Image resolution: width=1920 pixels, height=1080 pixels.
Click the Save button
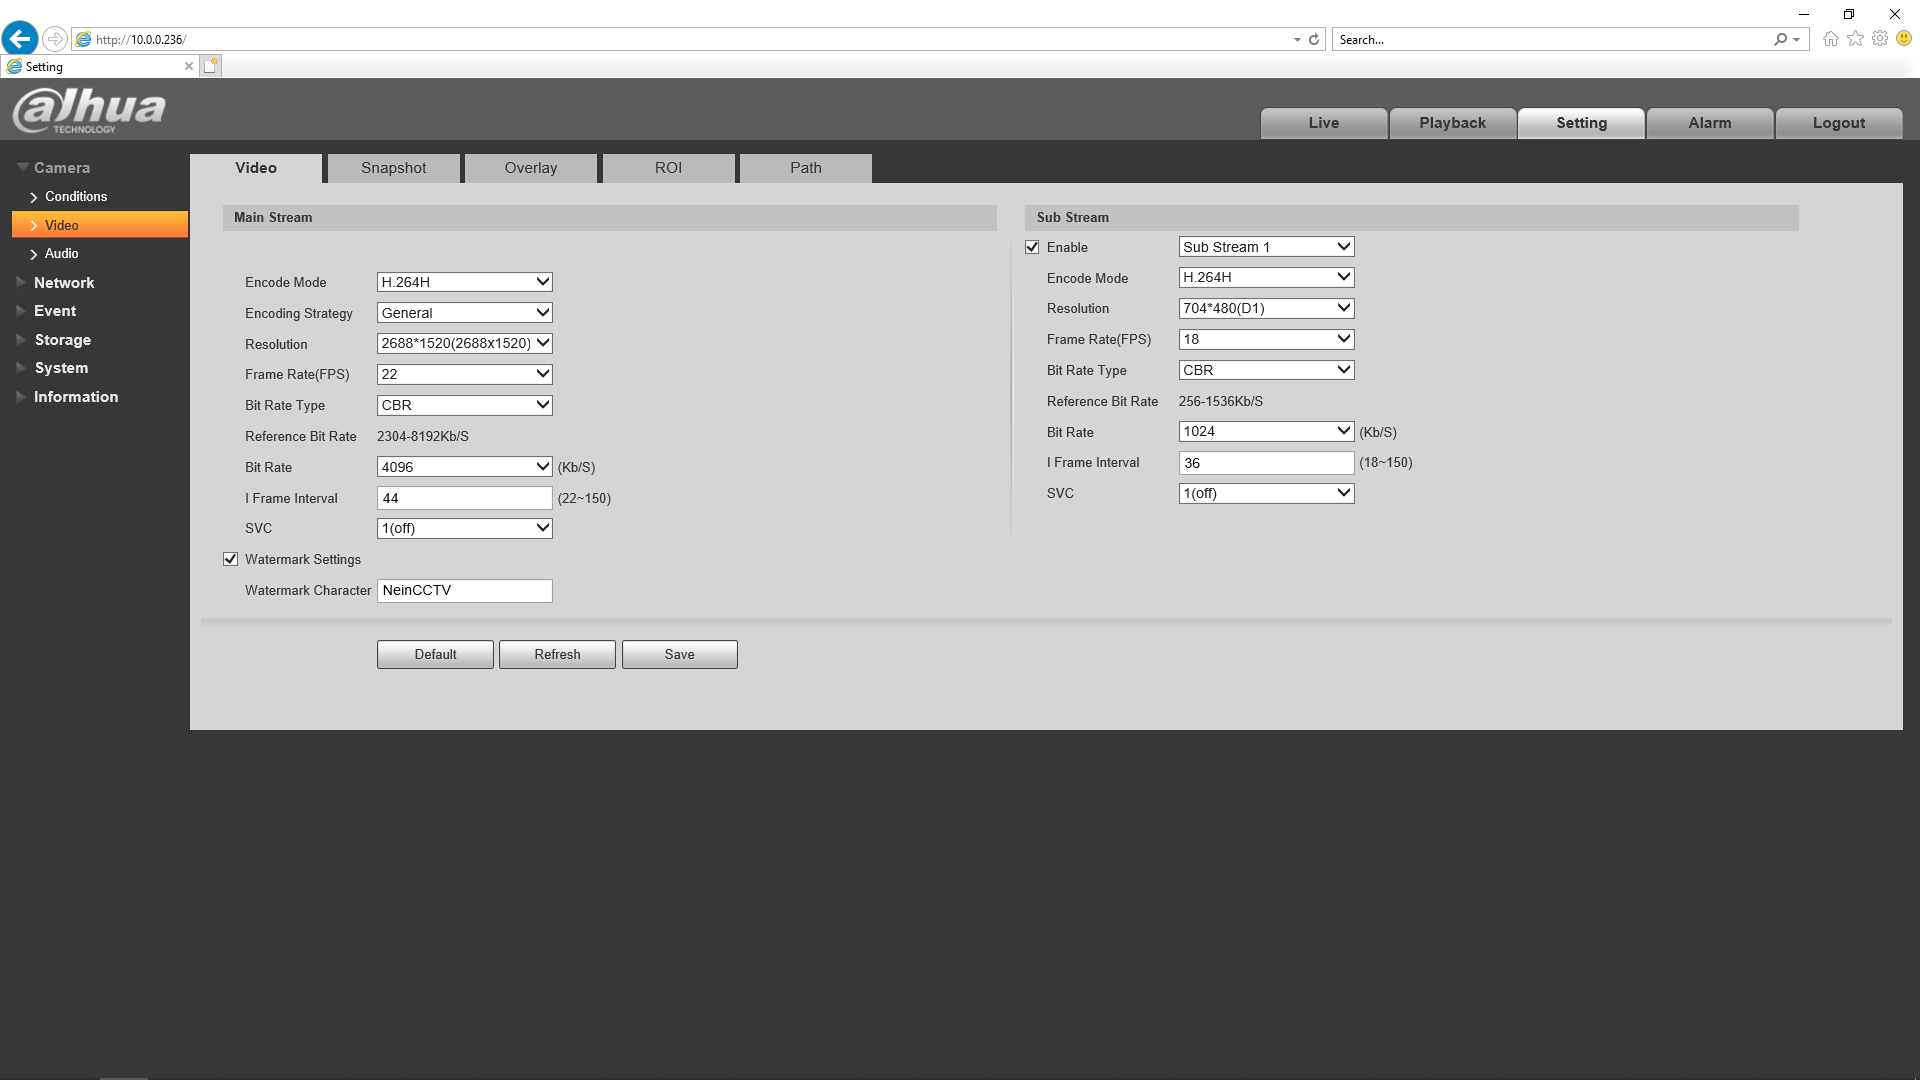point(680,655)
